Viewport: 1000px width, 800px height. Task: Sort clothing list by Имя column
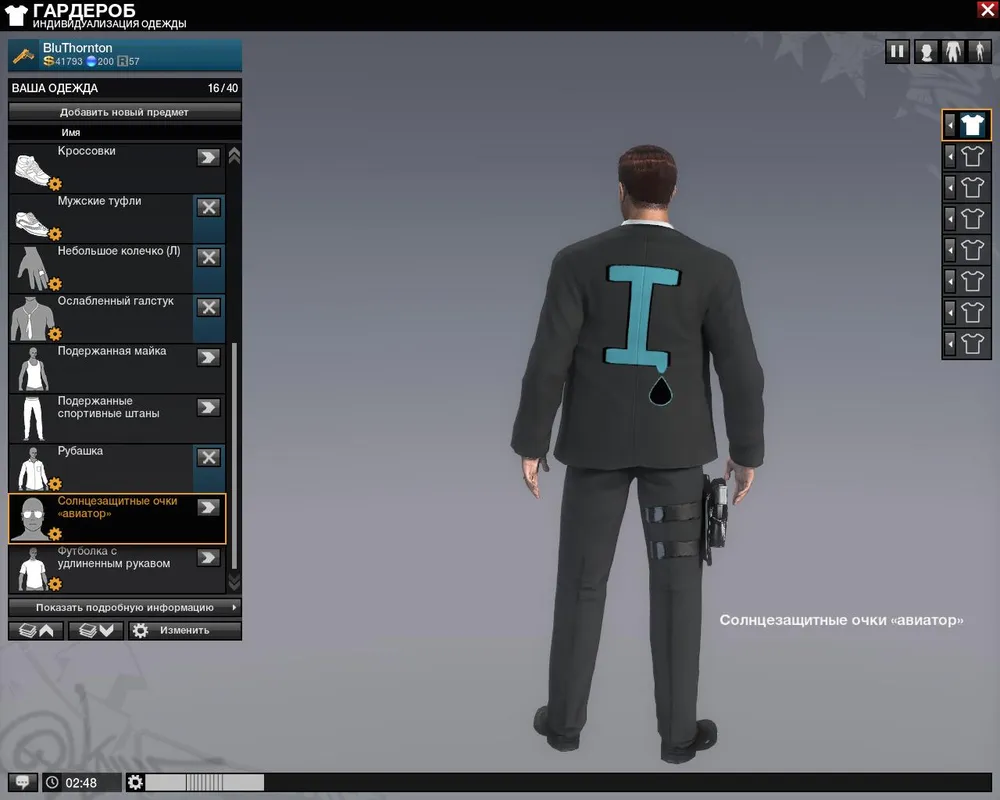(71, 133)
